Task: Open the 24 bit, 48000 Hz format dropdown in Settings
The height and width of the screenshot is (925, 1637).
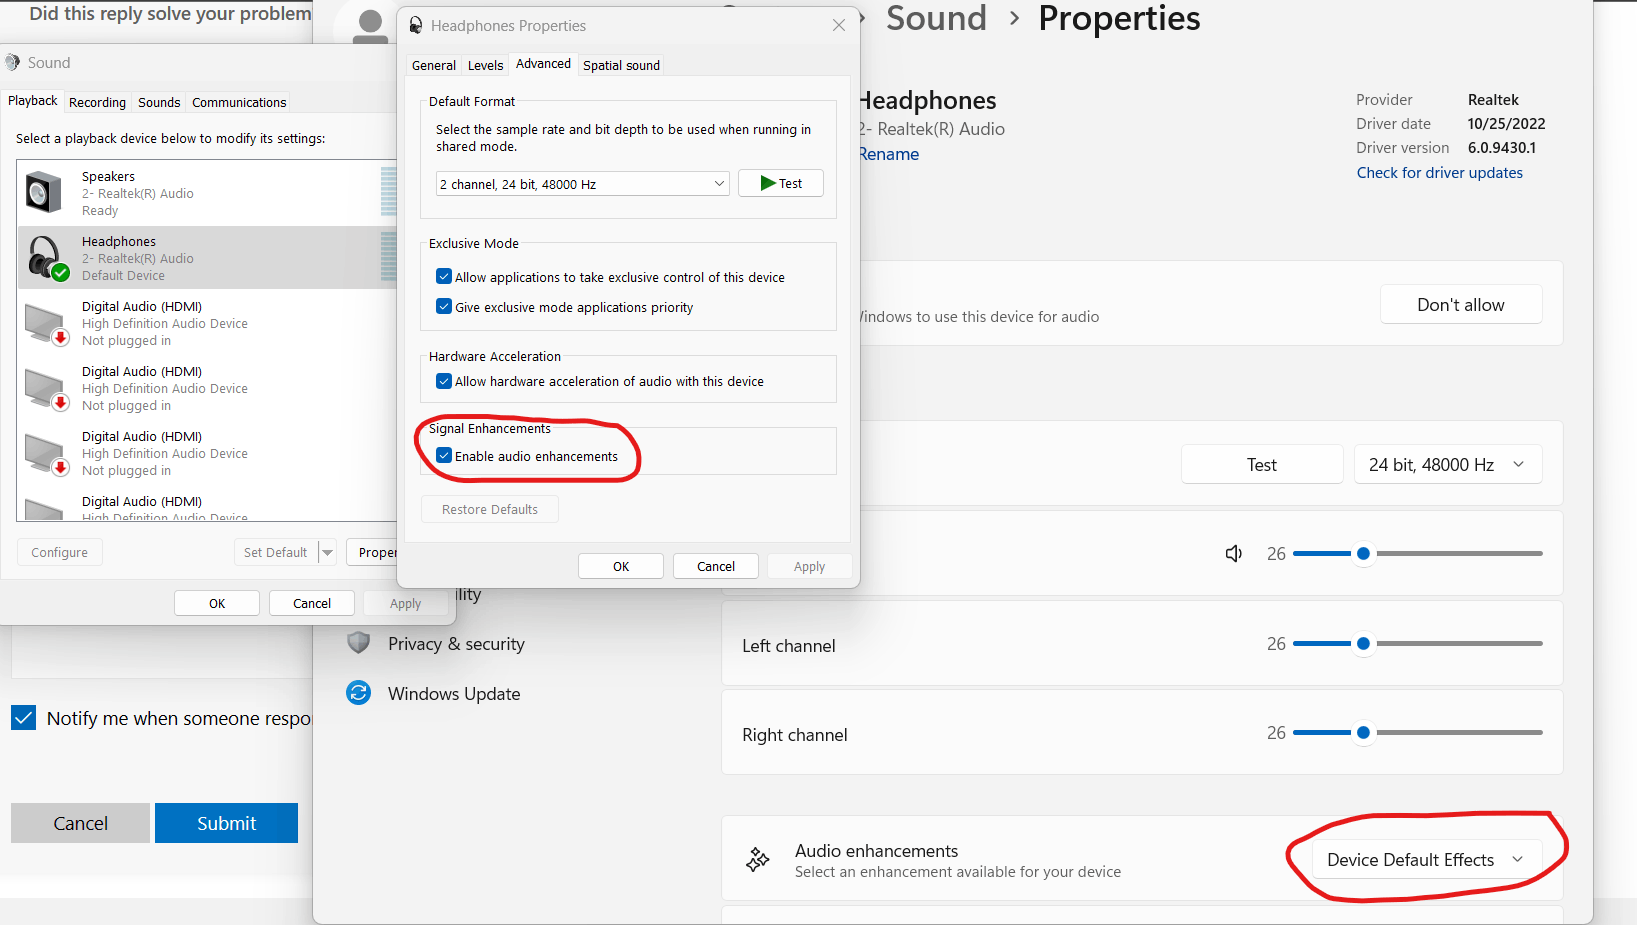Action: coord(1448,465)
